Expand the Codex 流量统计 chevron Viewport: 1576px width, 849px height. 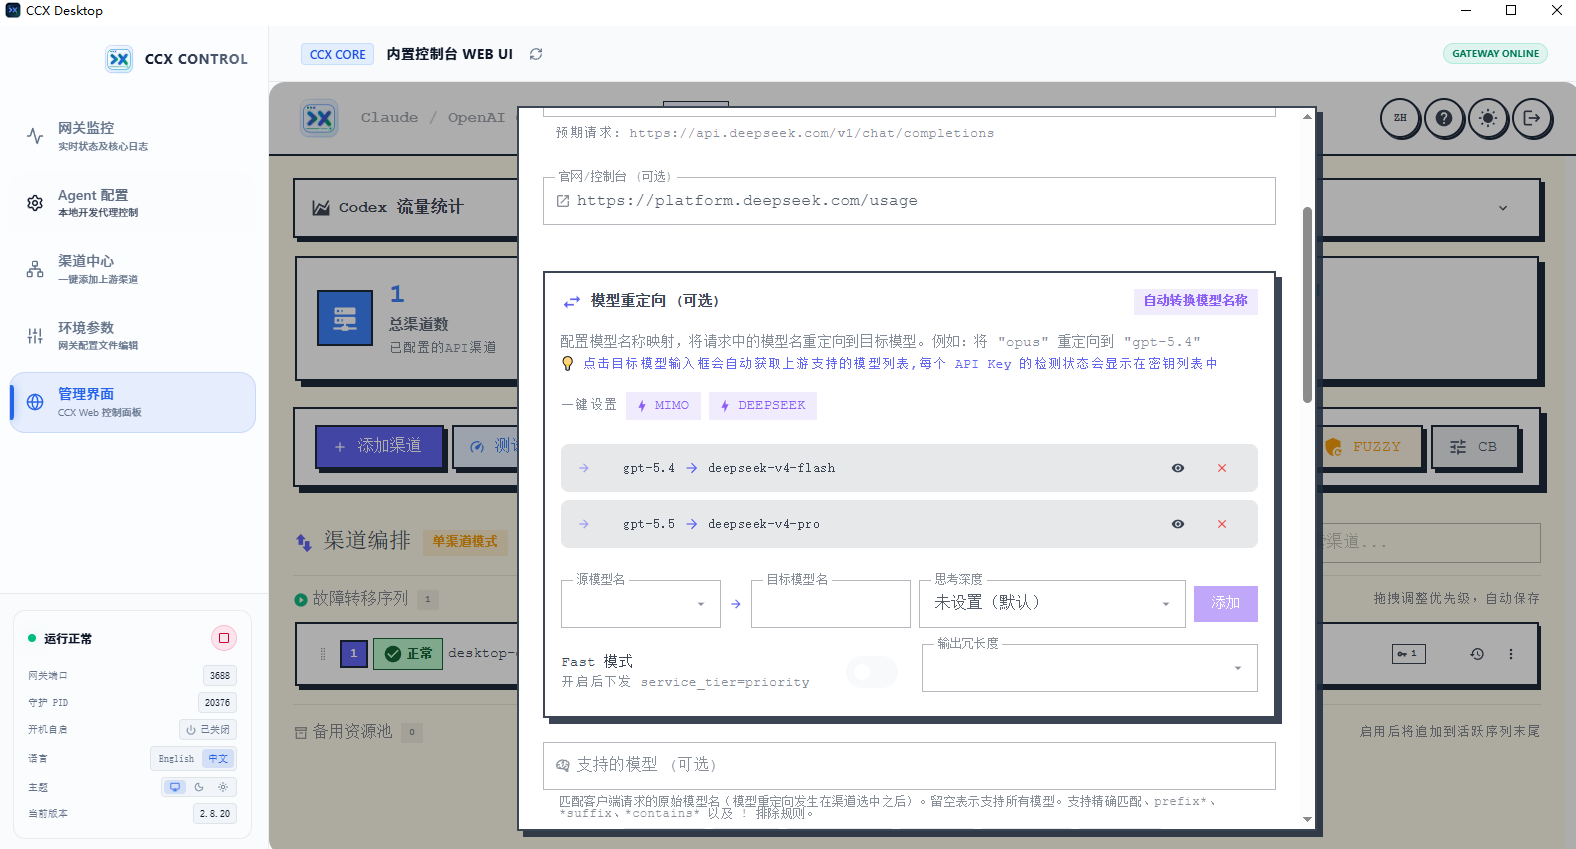click(x=1503, y=208)
